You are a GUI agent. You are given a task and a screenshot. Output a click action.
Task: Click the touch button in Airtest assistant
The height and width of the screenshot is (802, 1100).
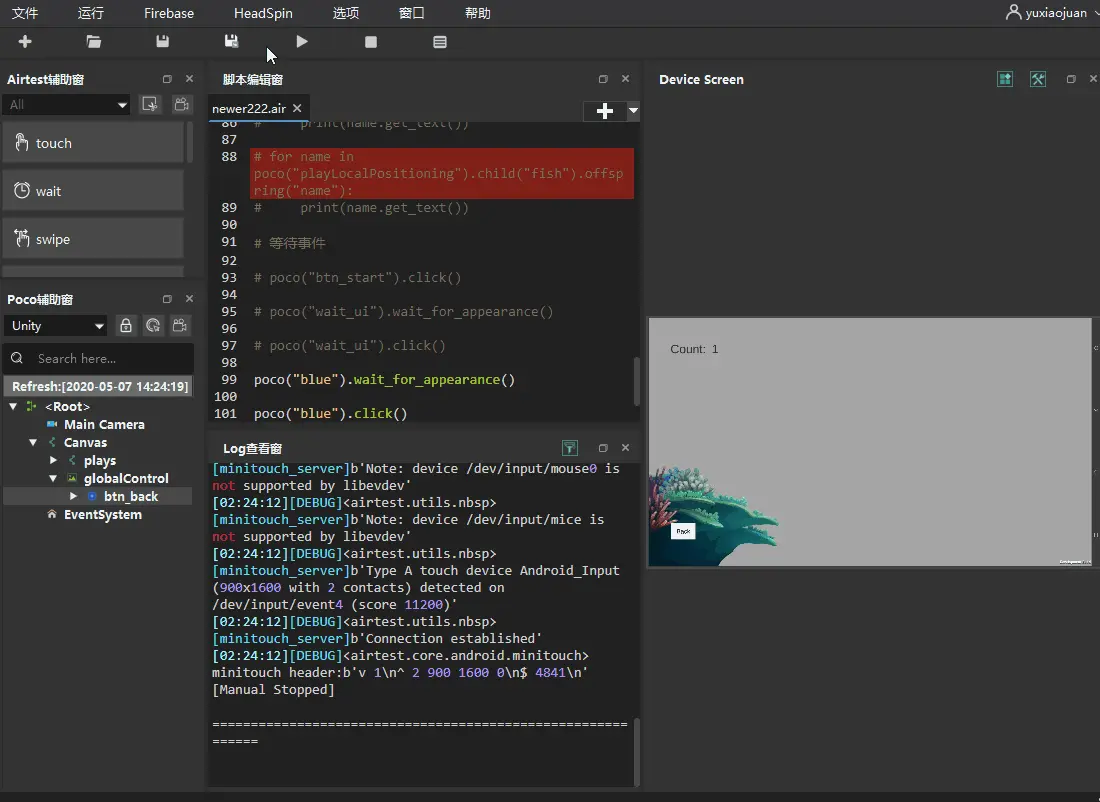click(94, 143)
